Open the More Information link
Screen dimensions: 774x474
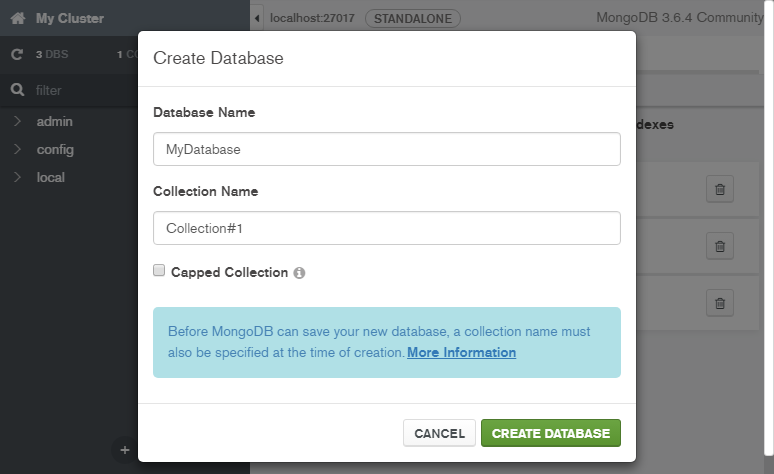point(461,353)
